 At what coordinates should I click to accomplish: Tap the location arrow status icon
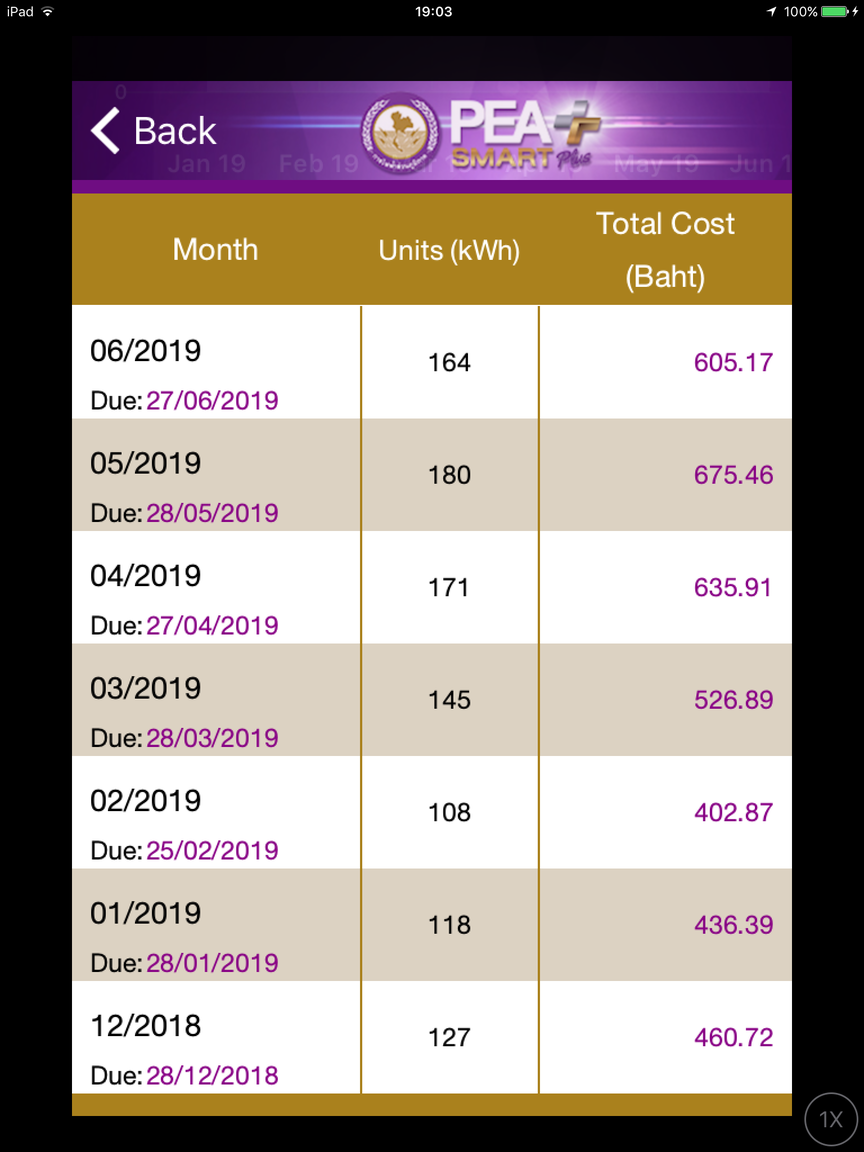771,12
